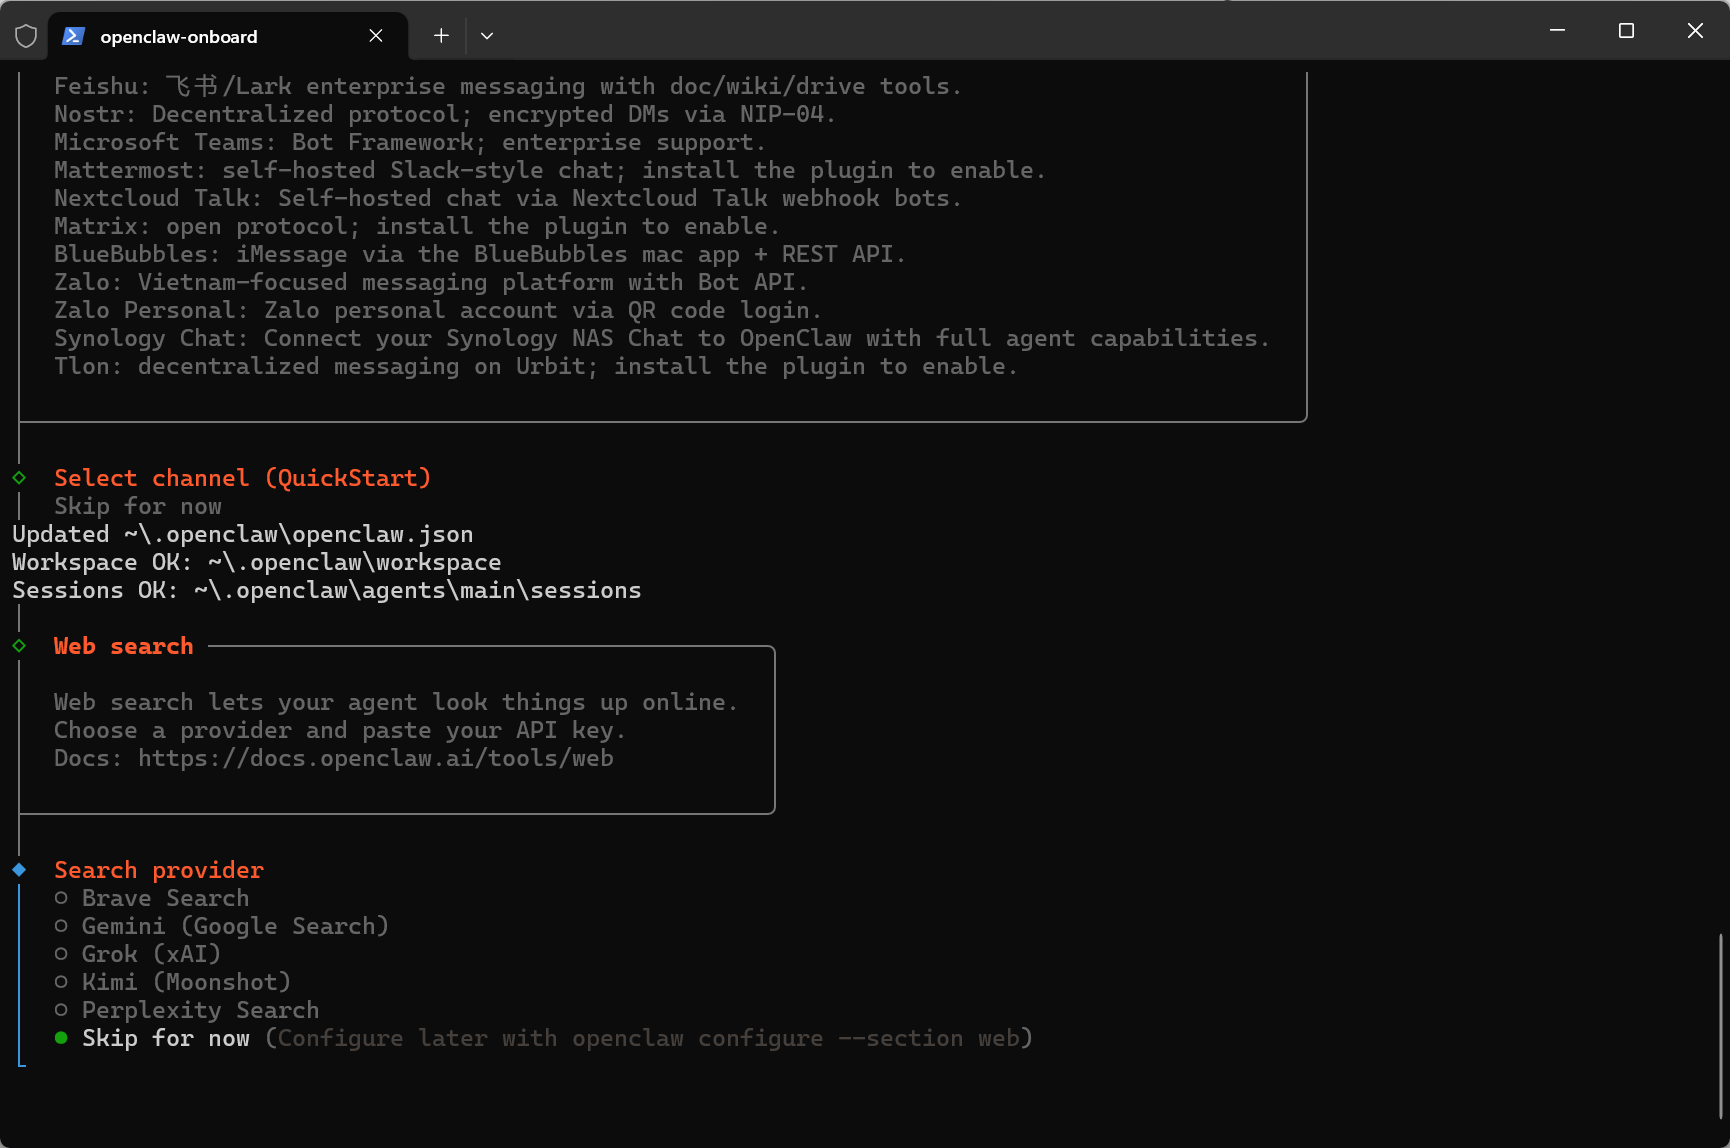
Task: Minimize the terminal window
Action: pyautogui.click(x=1557, y=31)
